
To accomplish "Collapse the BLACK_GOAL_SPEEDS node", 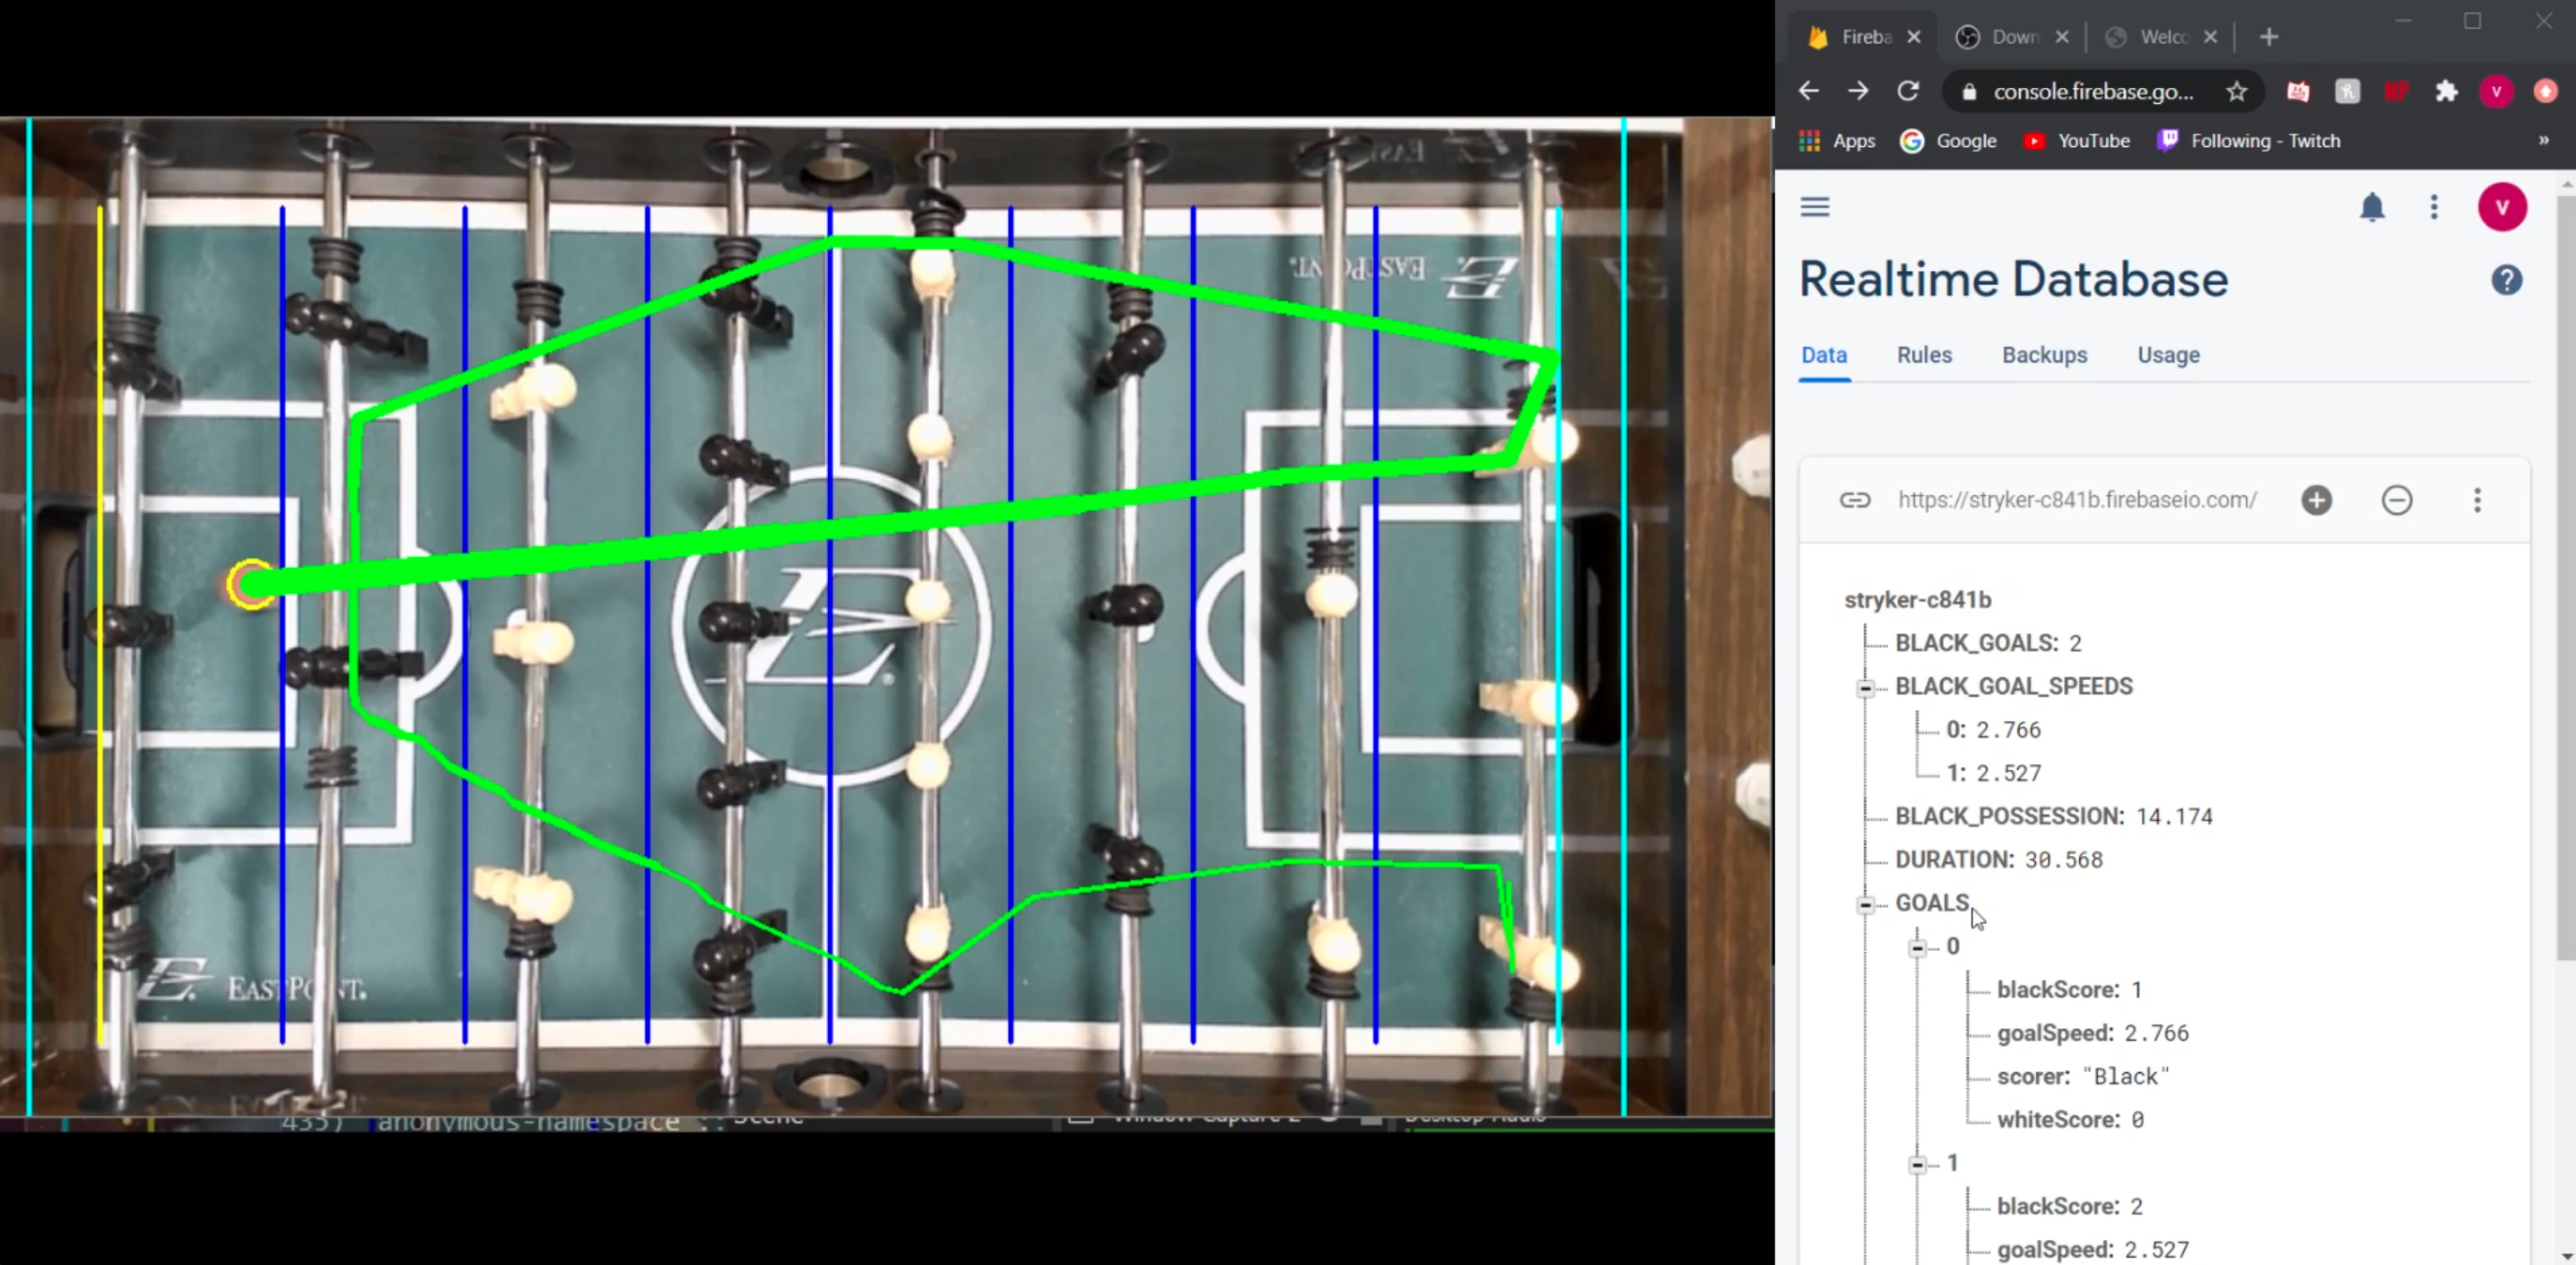I will coord(1865,688).
